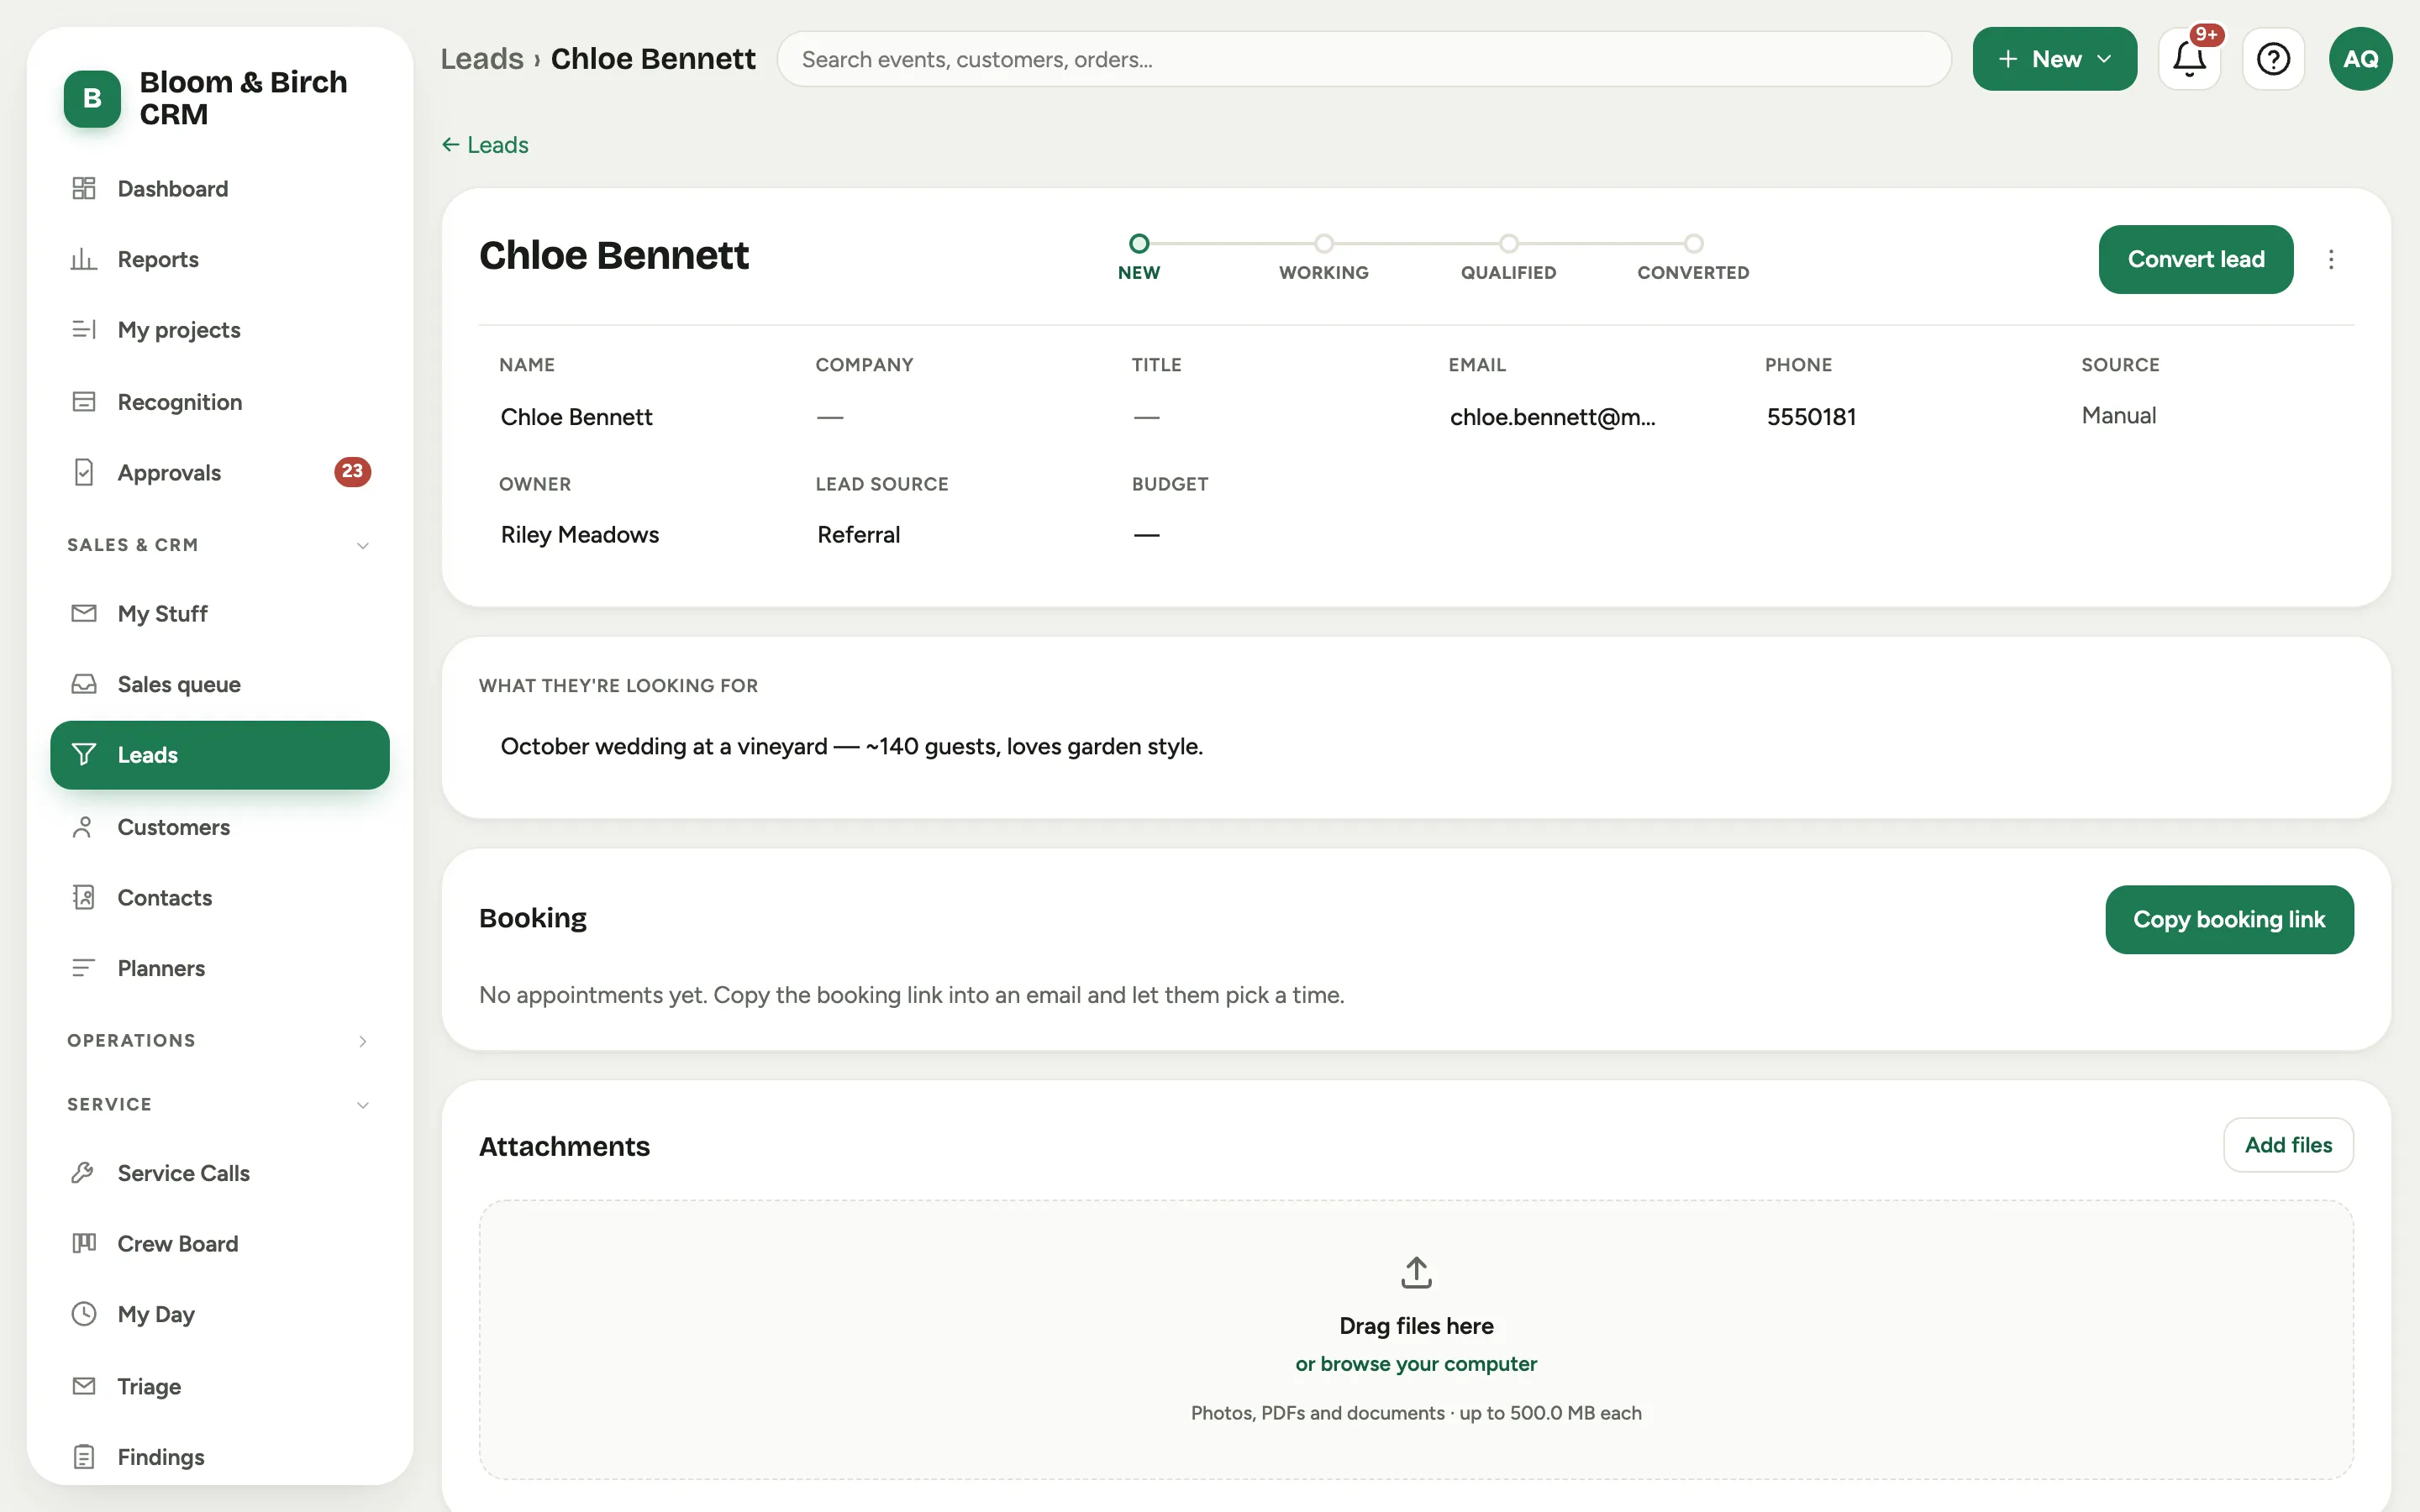
Task: Go to Planners in the sidebar
Action: 219,968
